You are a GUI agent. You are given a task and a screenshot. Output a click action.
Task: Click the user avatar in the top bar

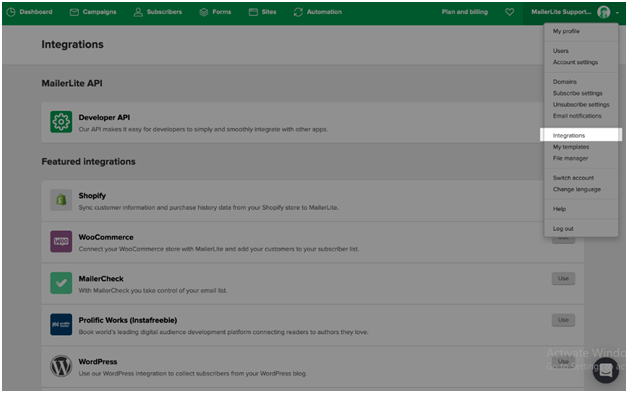[604, 12]
